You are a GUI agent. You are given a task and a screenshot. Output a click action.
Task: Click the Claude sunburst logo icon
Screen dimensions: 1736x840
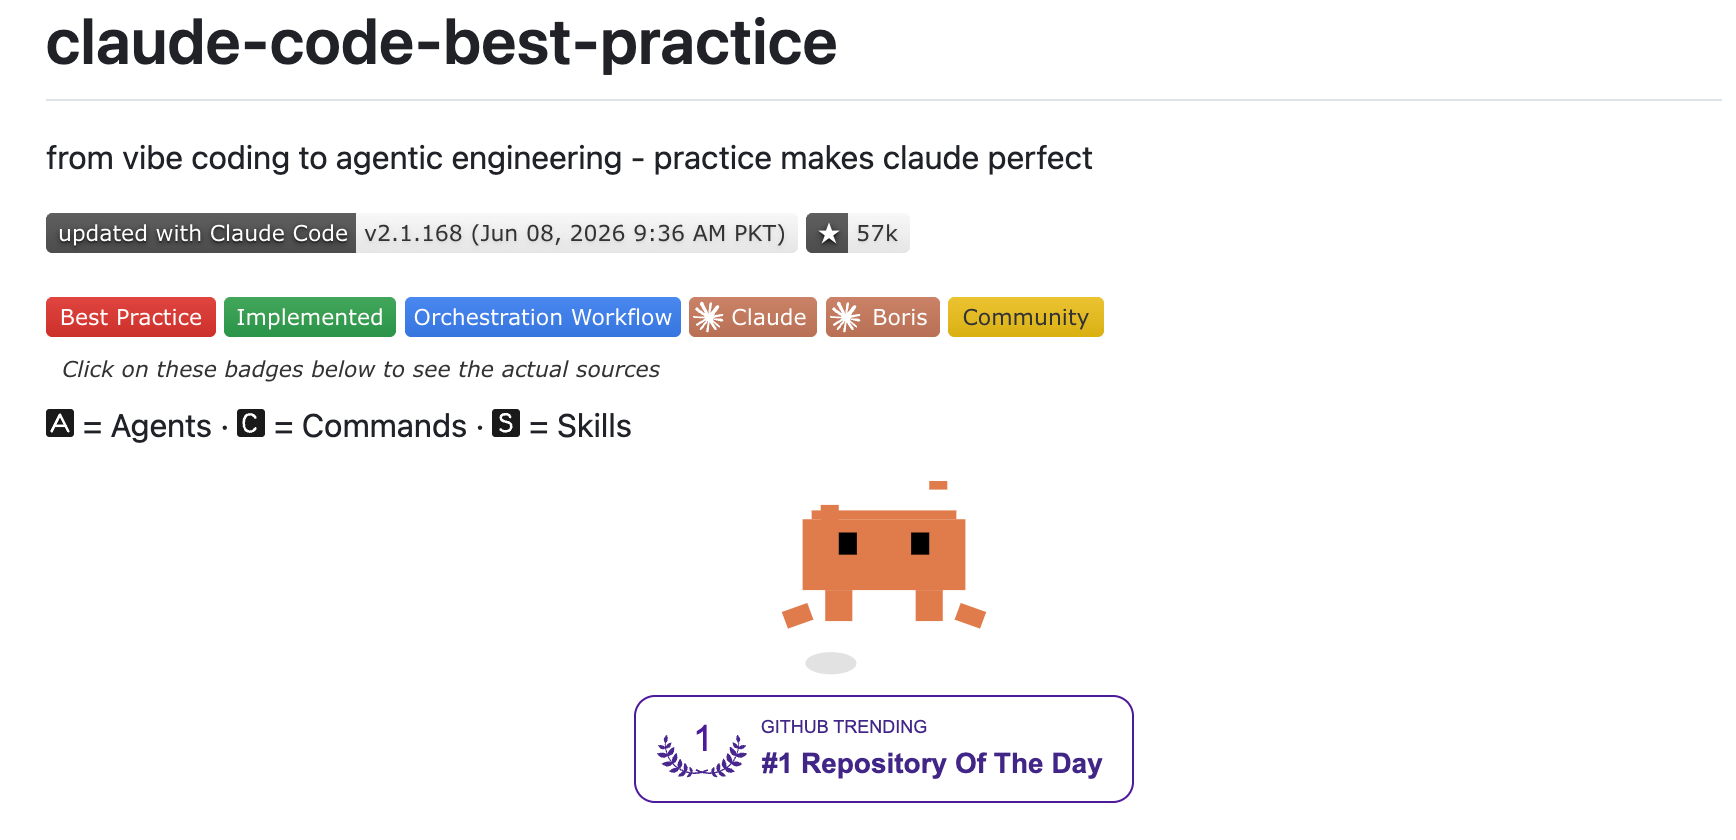(709, 317)
